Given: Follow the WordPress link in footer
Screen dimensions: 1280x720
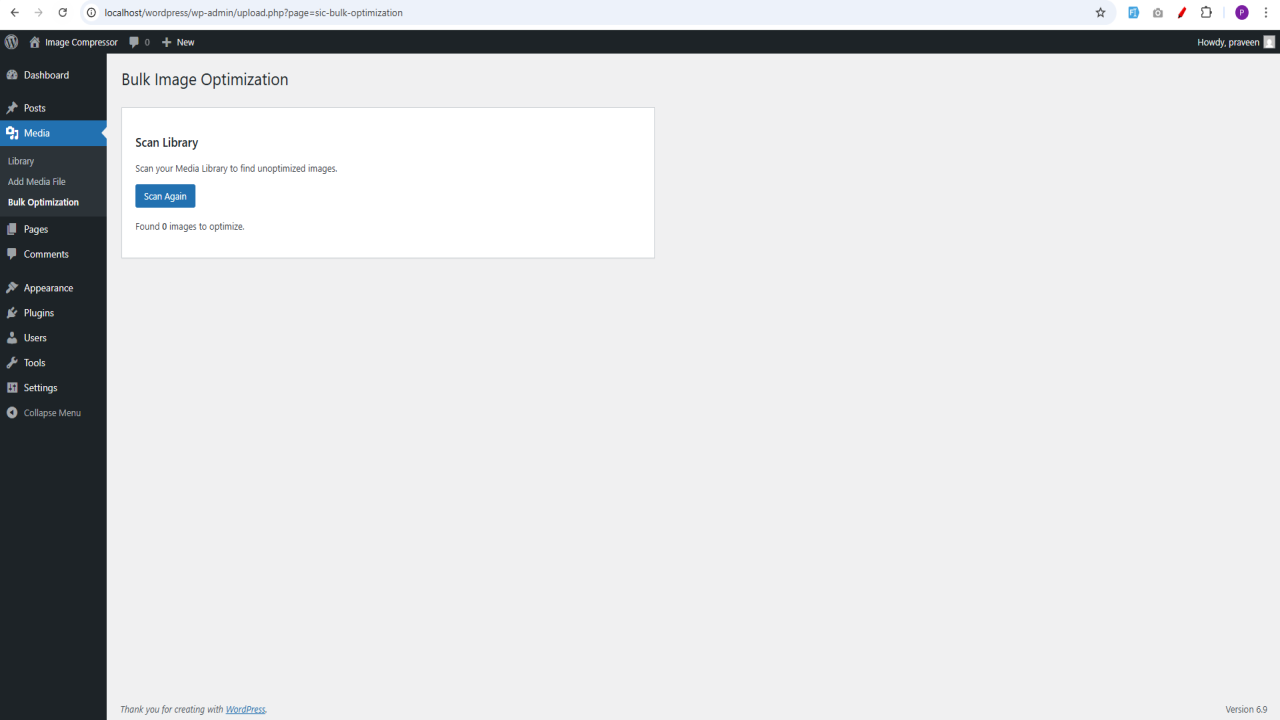Looking at the screenshot, I should 246,709.
